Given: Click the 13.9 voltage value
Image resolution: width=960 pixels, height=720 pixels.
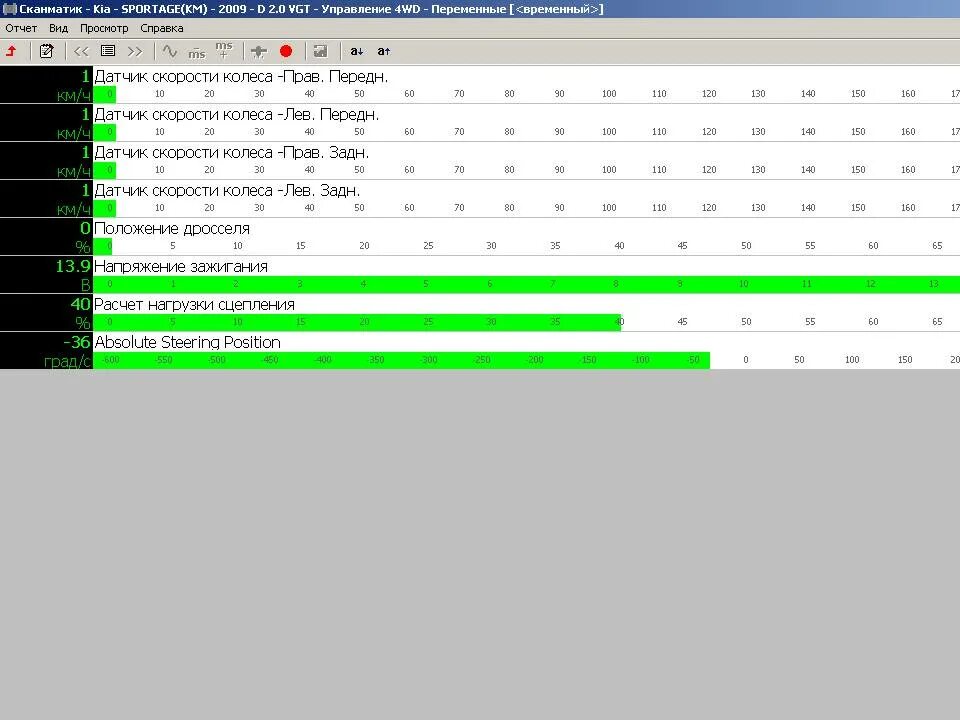Looking at the screenshot, I should tap(73, 266).
